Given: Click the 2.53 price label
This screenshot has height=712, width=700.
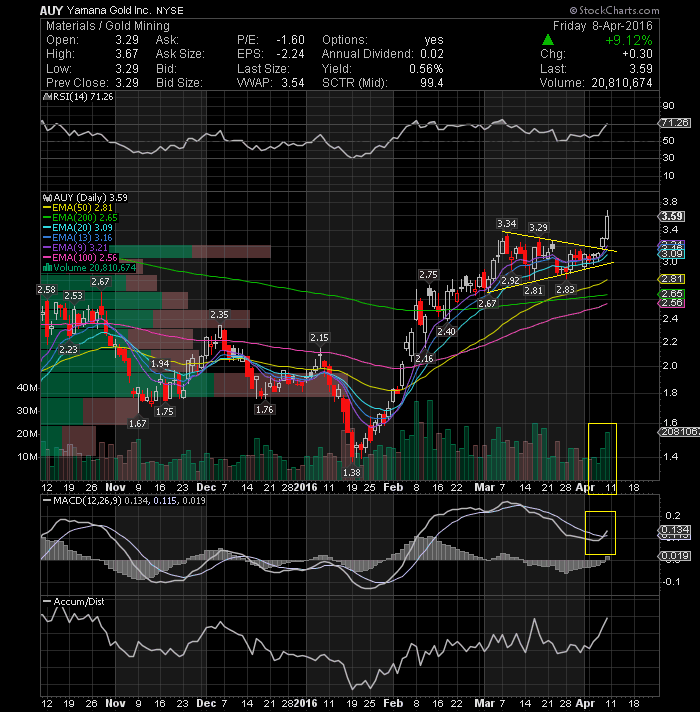Looking at the screenshot, I should (73, 296).
